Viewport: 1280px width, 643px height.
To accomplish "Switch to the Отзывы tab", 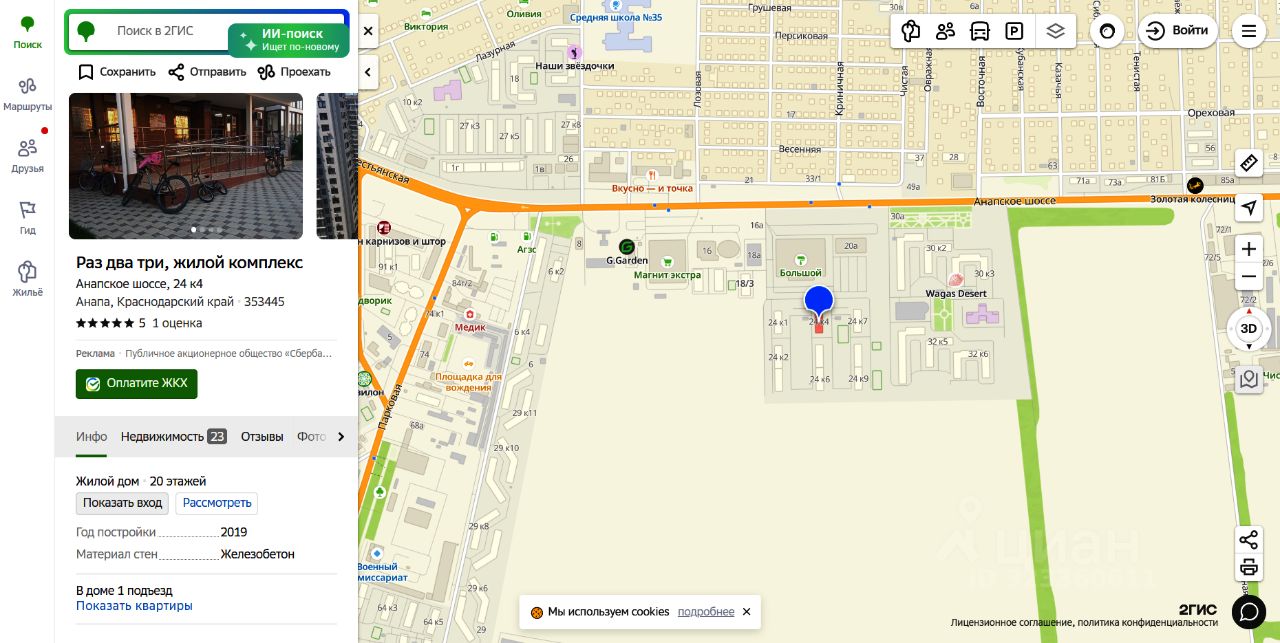I will pyautogui.click(x=262, y=437).
